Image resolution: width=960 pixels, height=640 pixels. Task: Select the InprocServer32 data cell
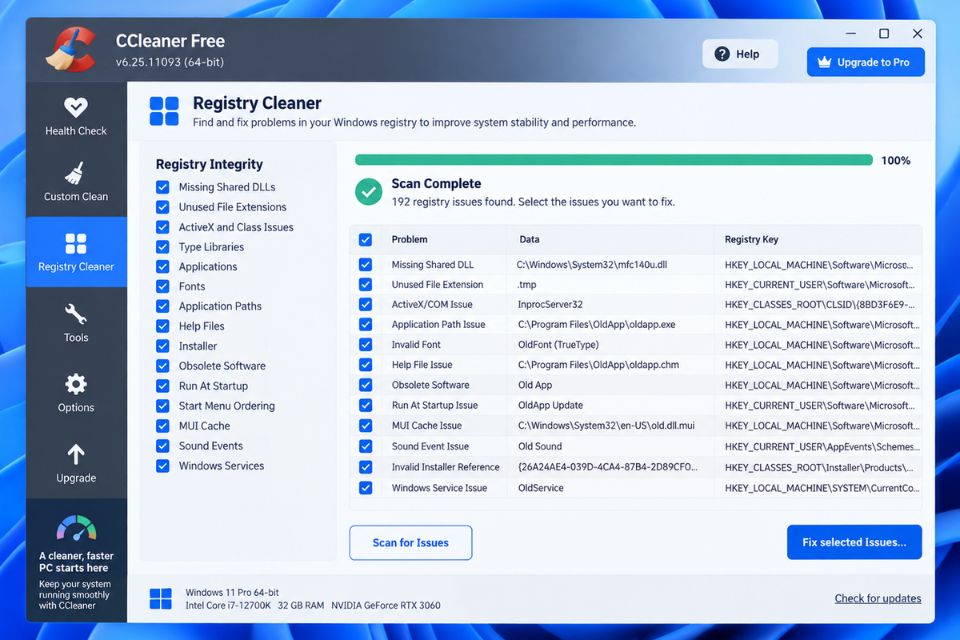(x=550, y=304)
